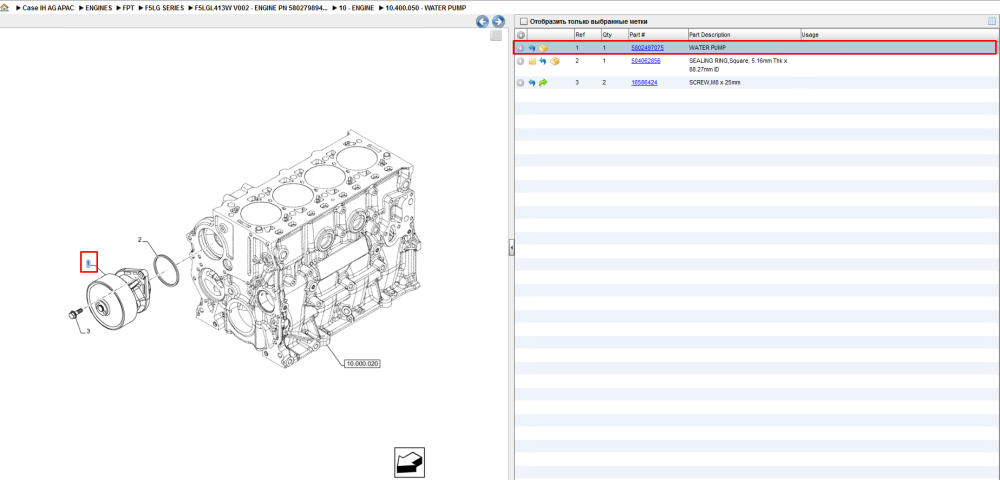1000x480 pixels.
Task: Open '10 - ENGINE' breadcrumb
Action: pyautogui.click(x=357, y=8)
